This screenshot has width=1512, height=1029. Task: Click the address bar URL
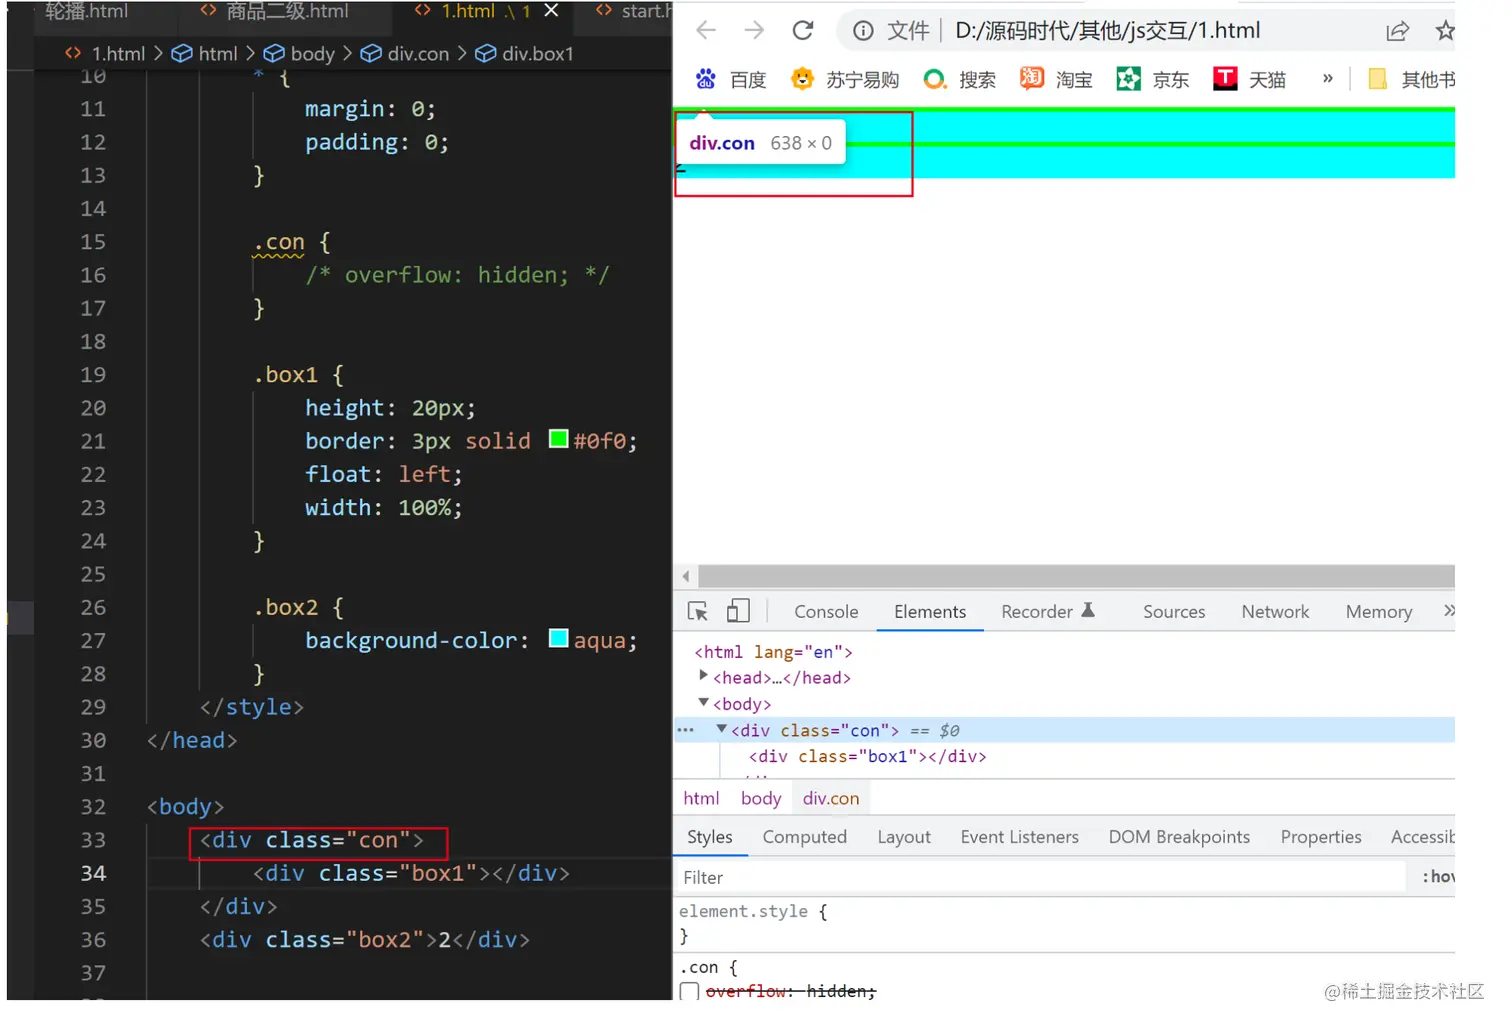pyautogui.click(x=1107, y=31)
